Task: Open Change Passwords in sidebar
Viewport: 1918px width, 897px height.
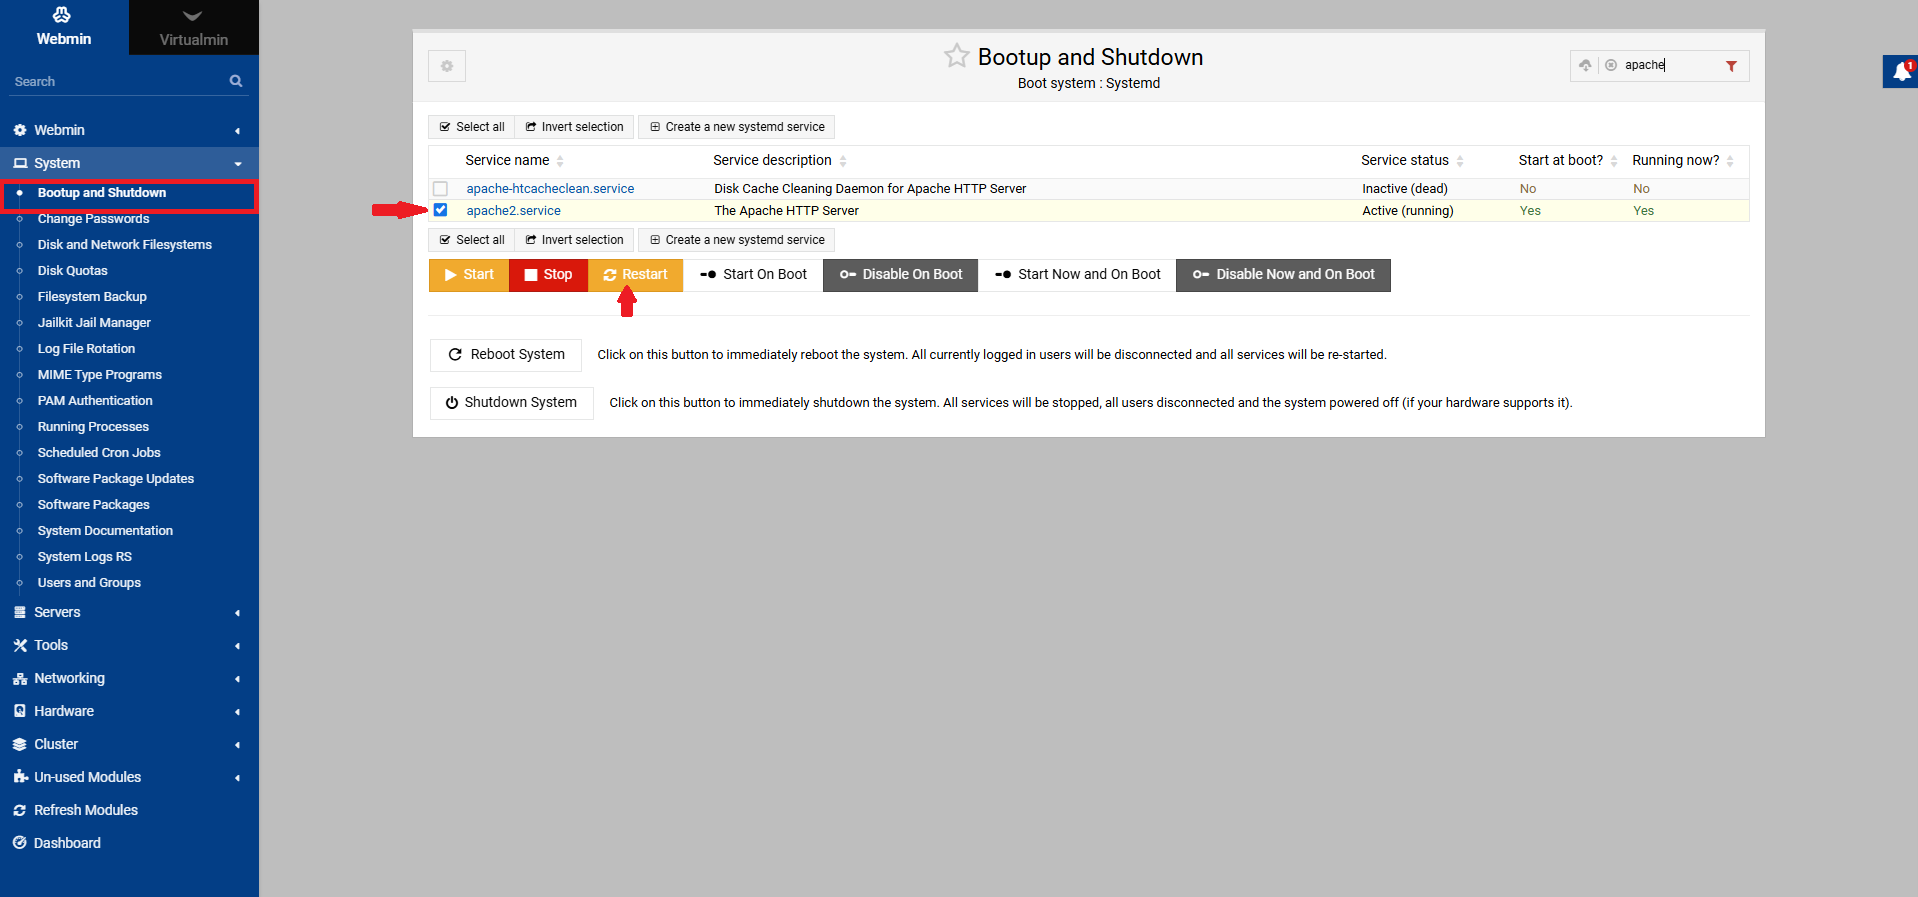Action: [x=93, y=219]
